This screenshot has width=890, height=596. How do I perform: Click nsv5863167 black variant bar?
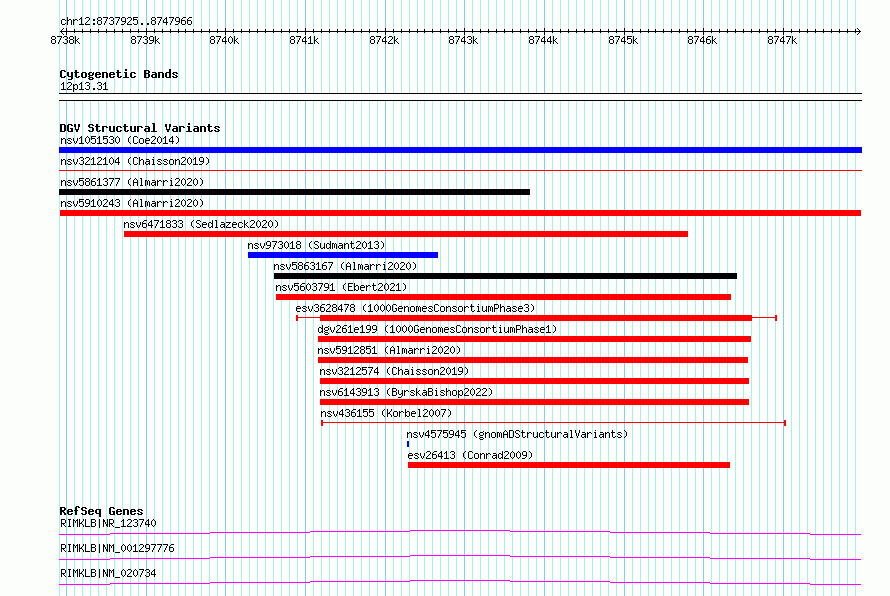505,276
